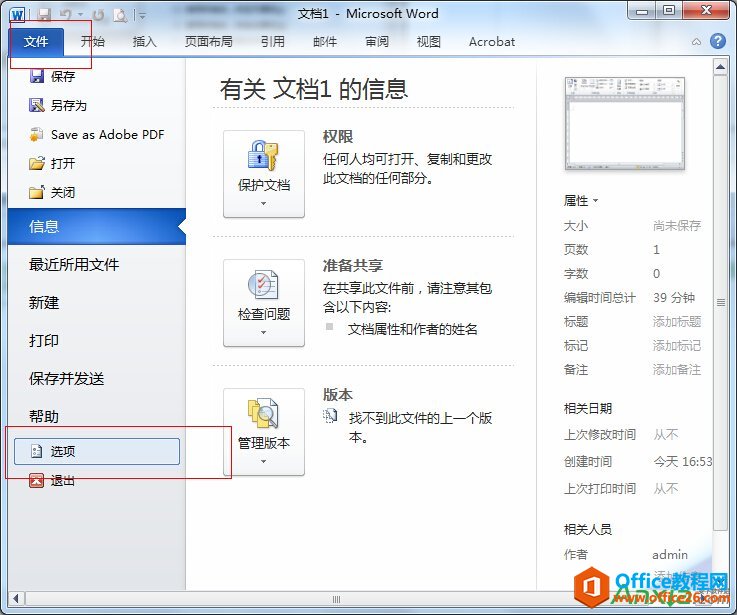Screen dimensions: 737x615
Task: Click the 权限 permissions heading
Action: click(338, 137)
